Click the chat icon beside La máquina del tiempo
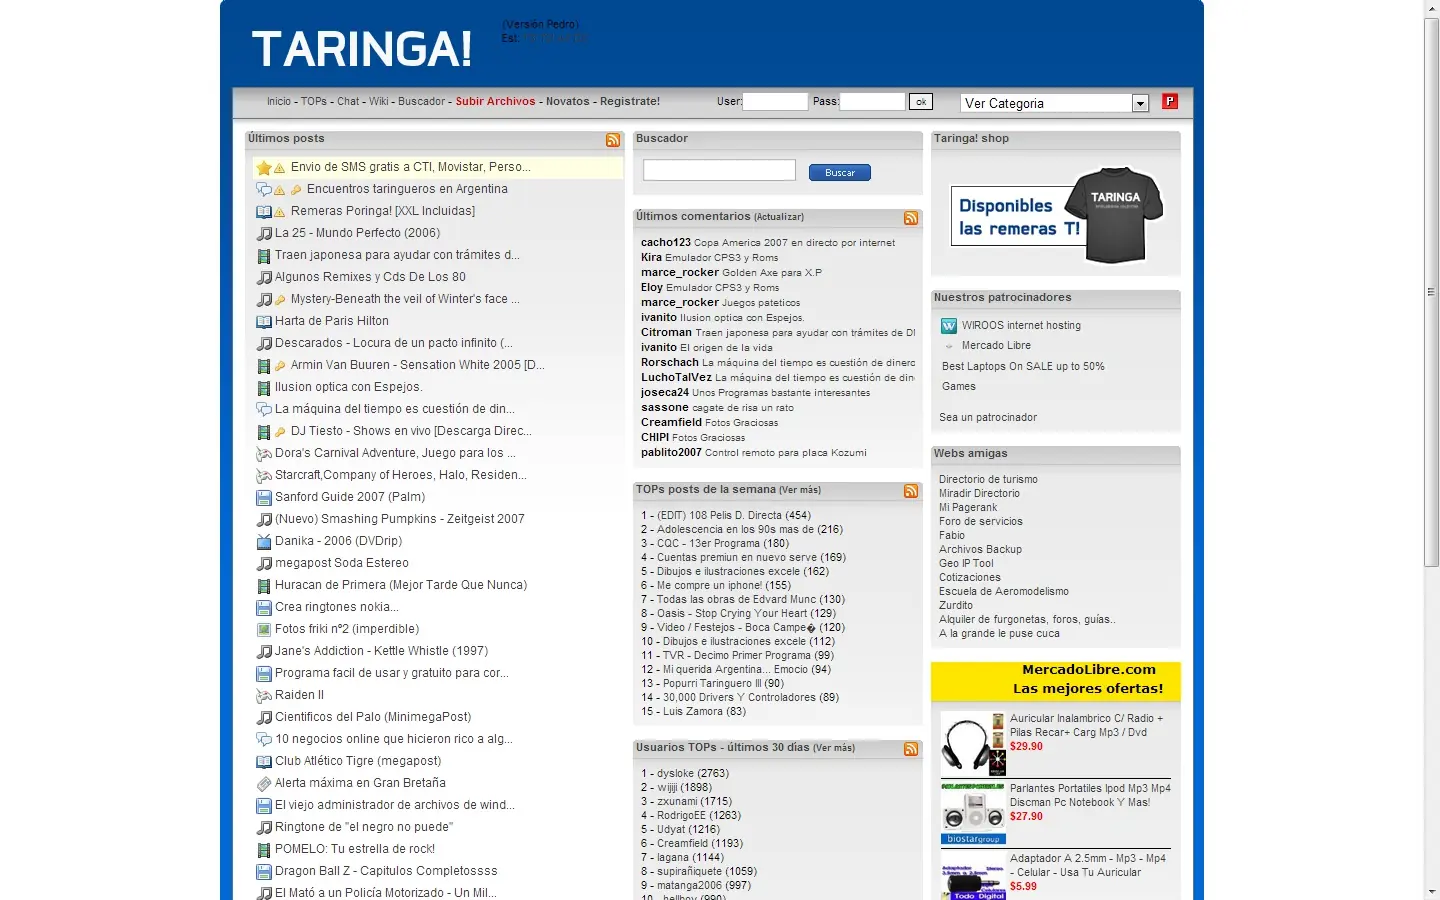The height and width of the screenshot is (900, 1440). pos(264,410)
